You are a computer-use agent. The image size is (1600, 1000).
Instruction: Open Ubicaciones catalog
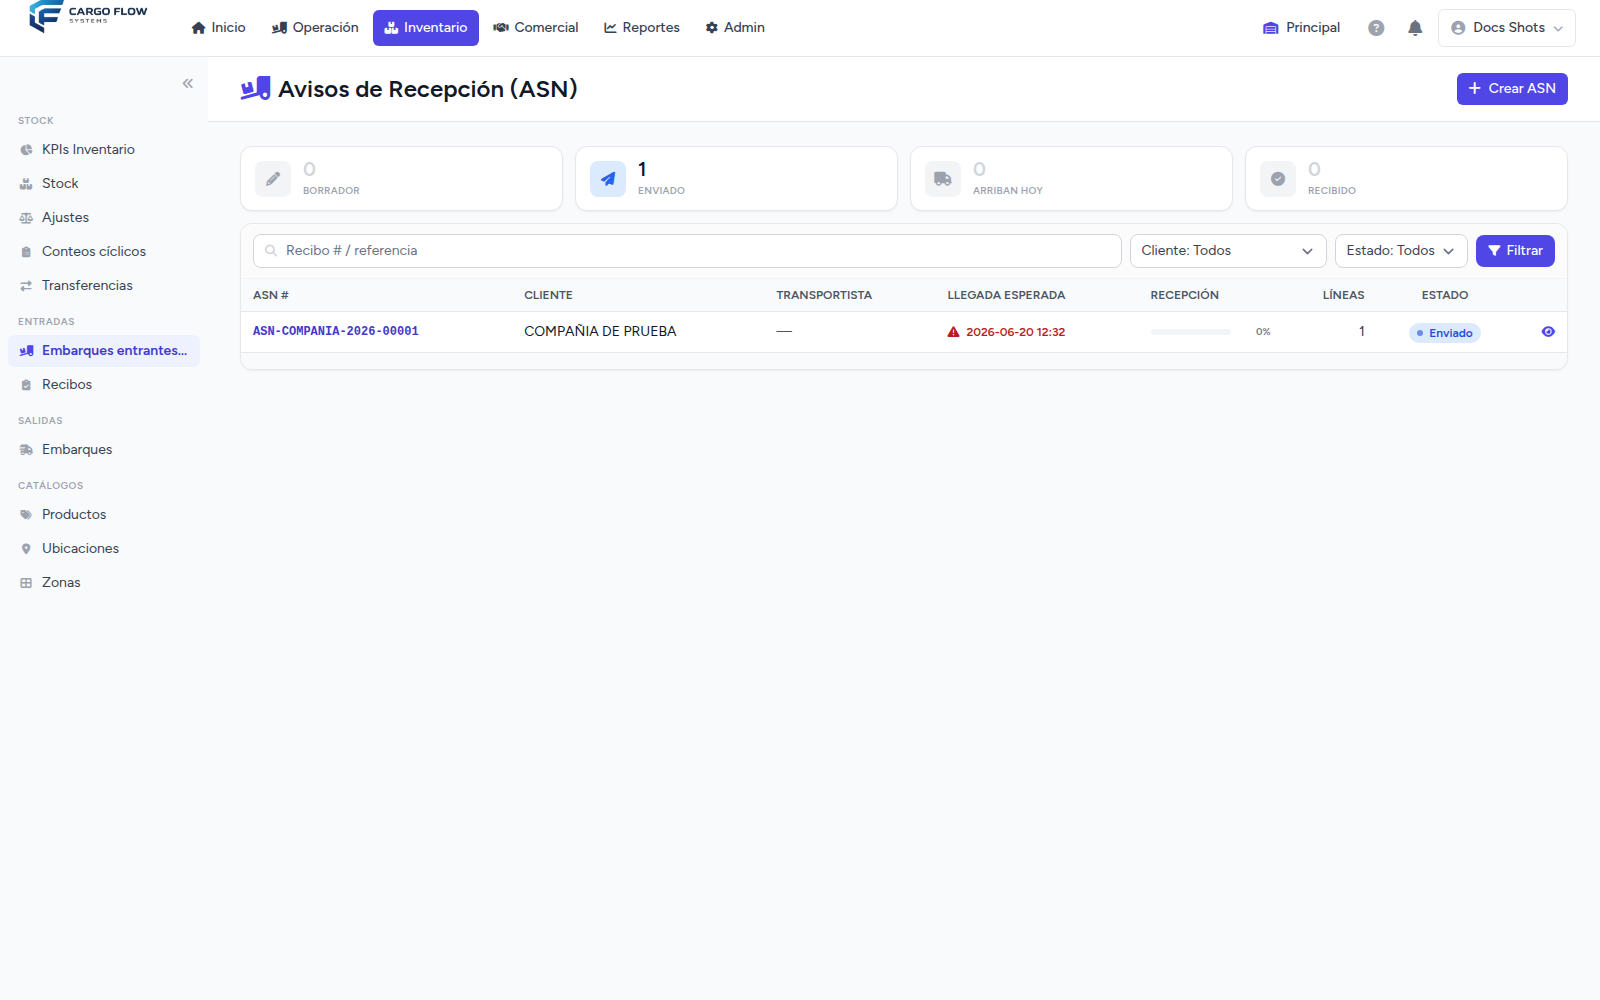104,549
